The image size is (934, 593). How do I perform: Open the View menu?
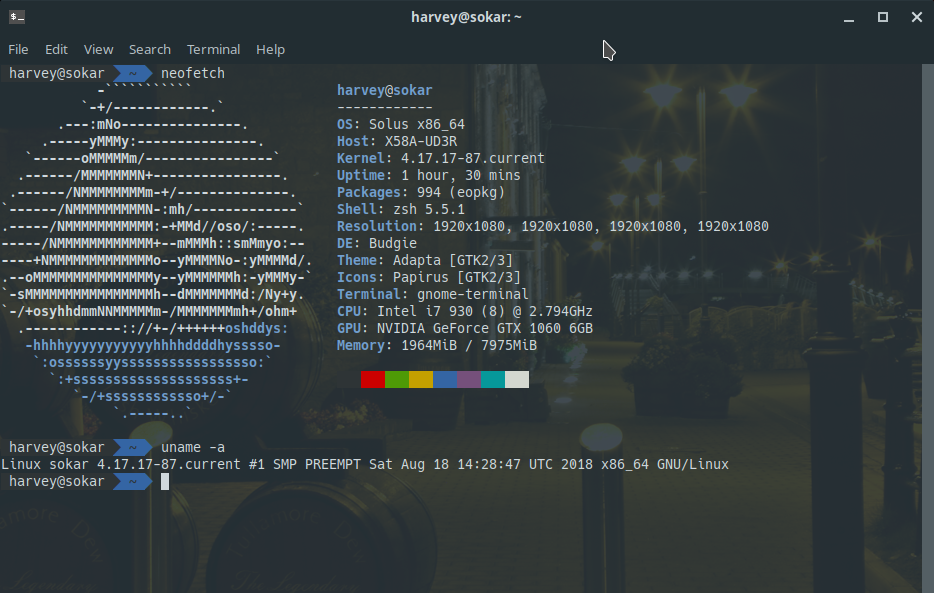(98, 49)
